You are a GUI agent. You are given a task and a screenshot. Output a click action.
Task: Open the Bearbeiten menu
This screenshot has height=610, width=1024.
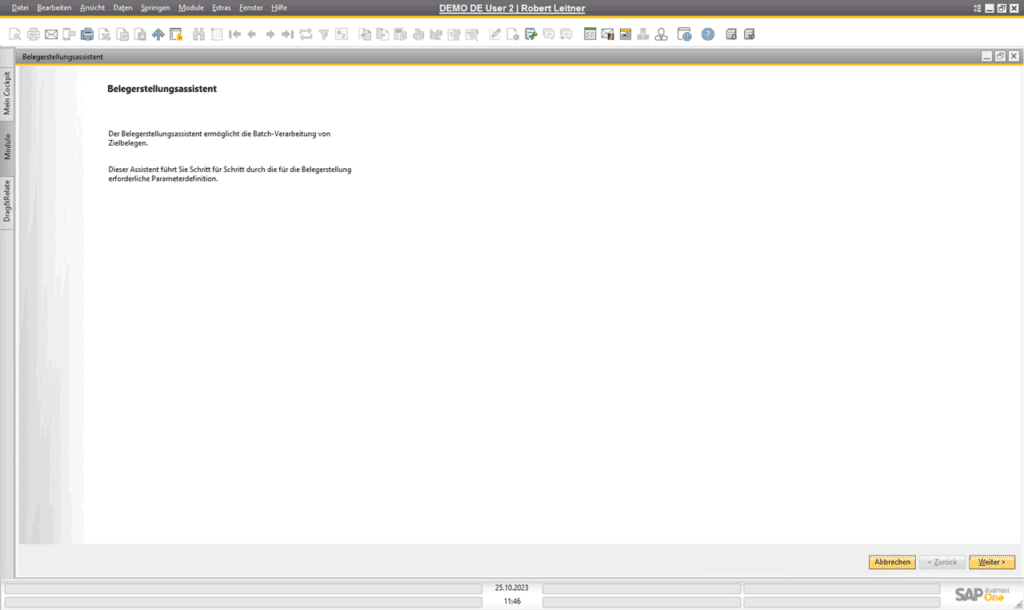[x=54, y=8]
